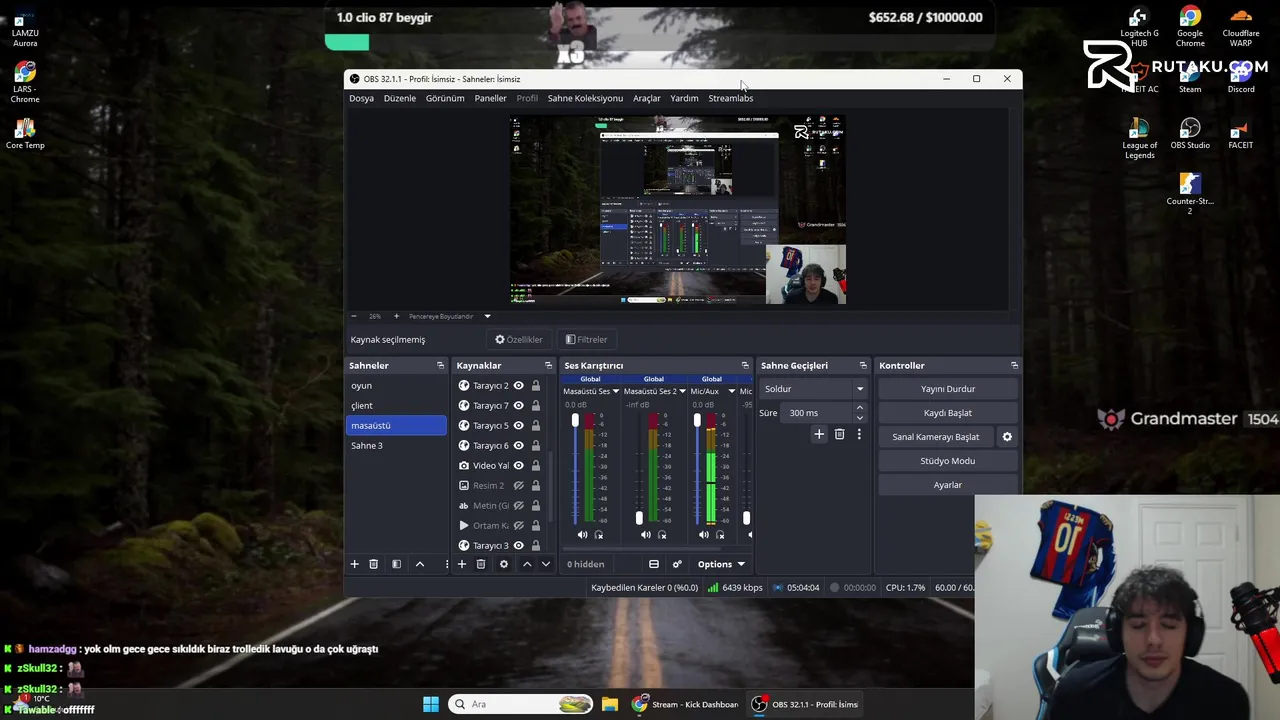
Task: Open the mixer Options dropdown
Action: (x=721, y=564)
